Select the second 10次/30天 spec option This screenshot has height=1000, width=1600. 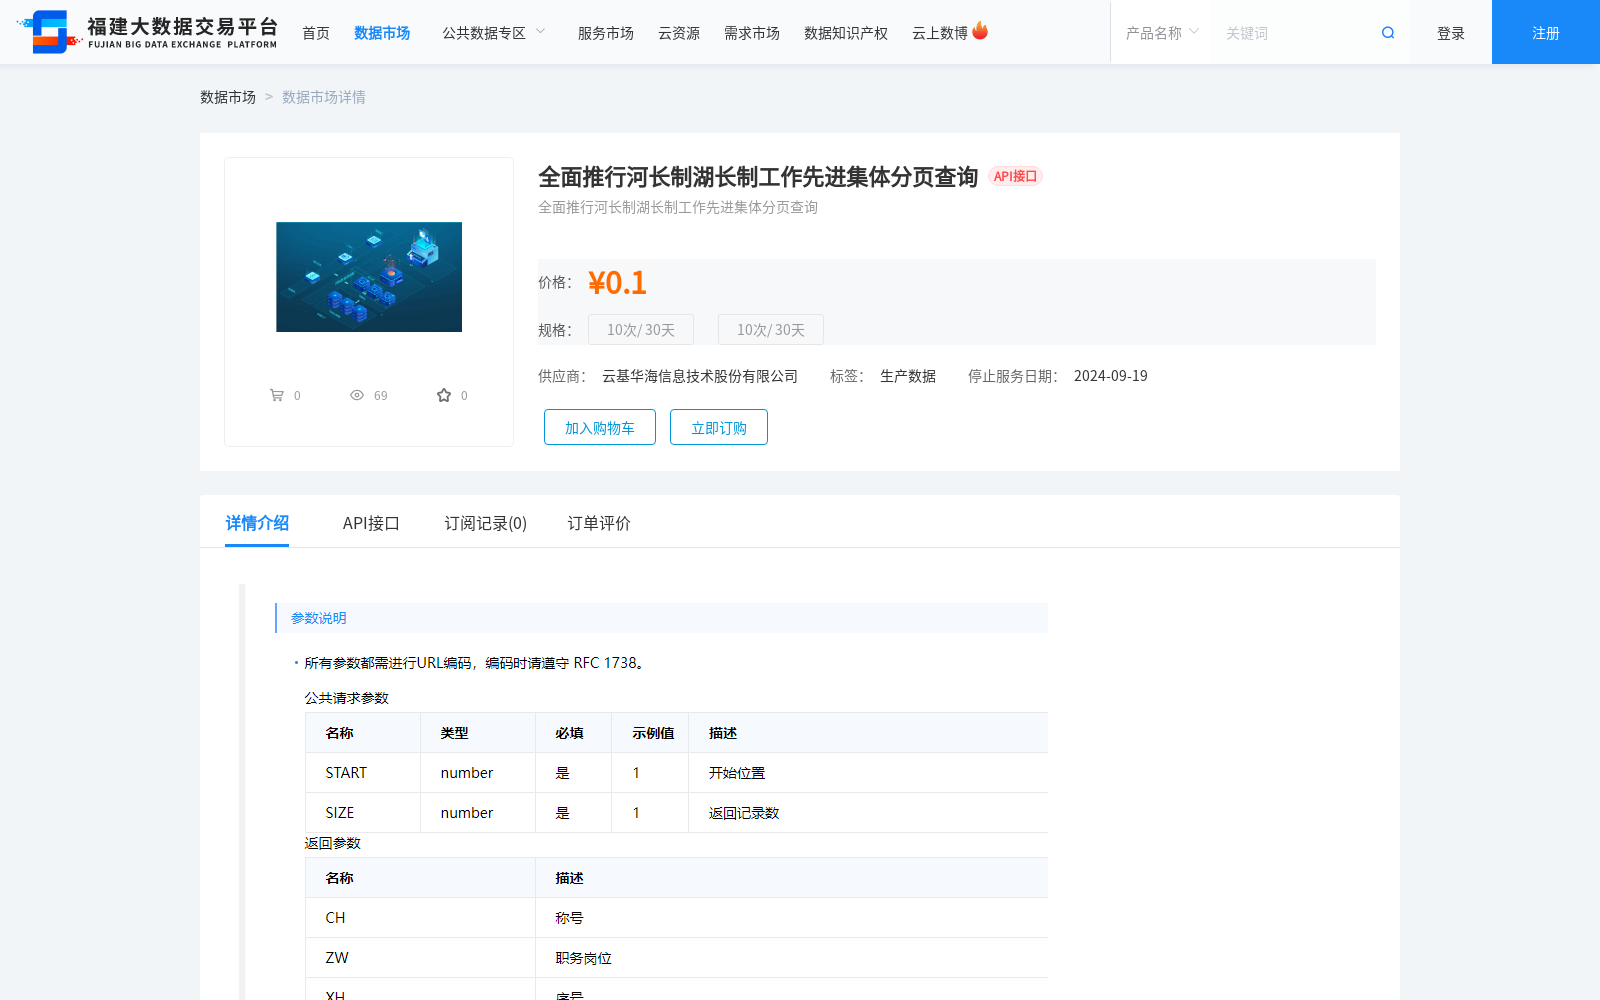coord(771,330)
